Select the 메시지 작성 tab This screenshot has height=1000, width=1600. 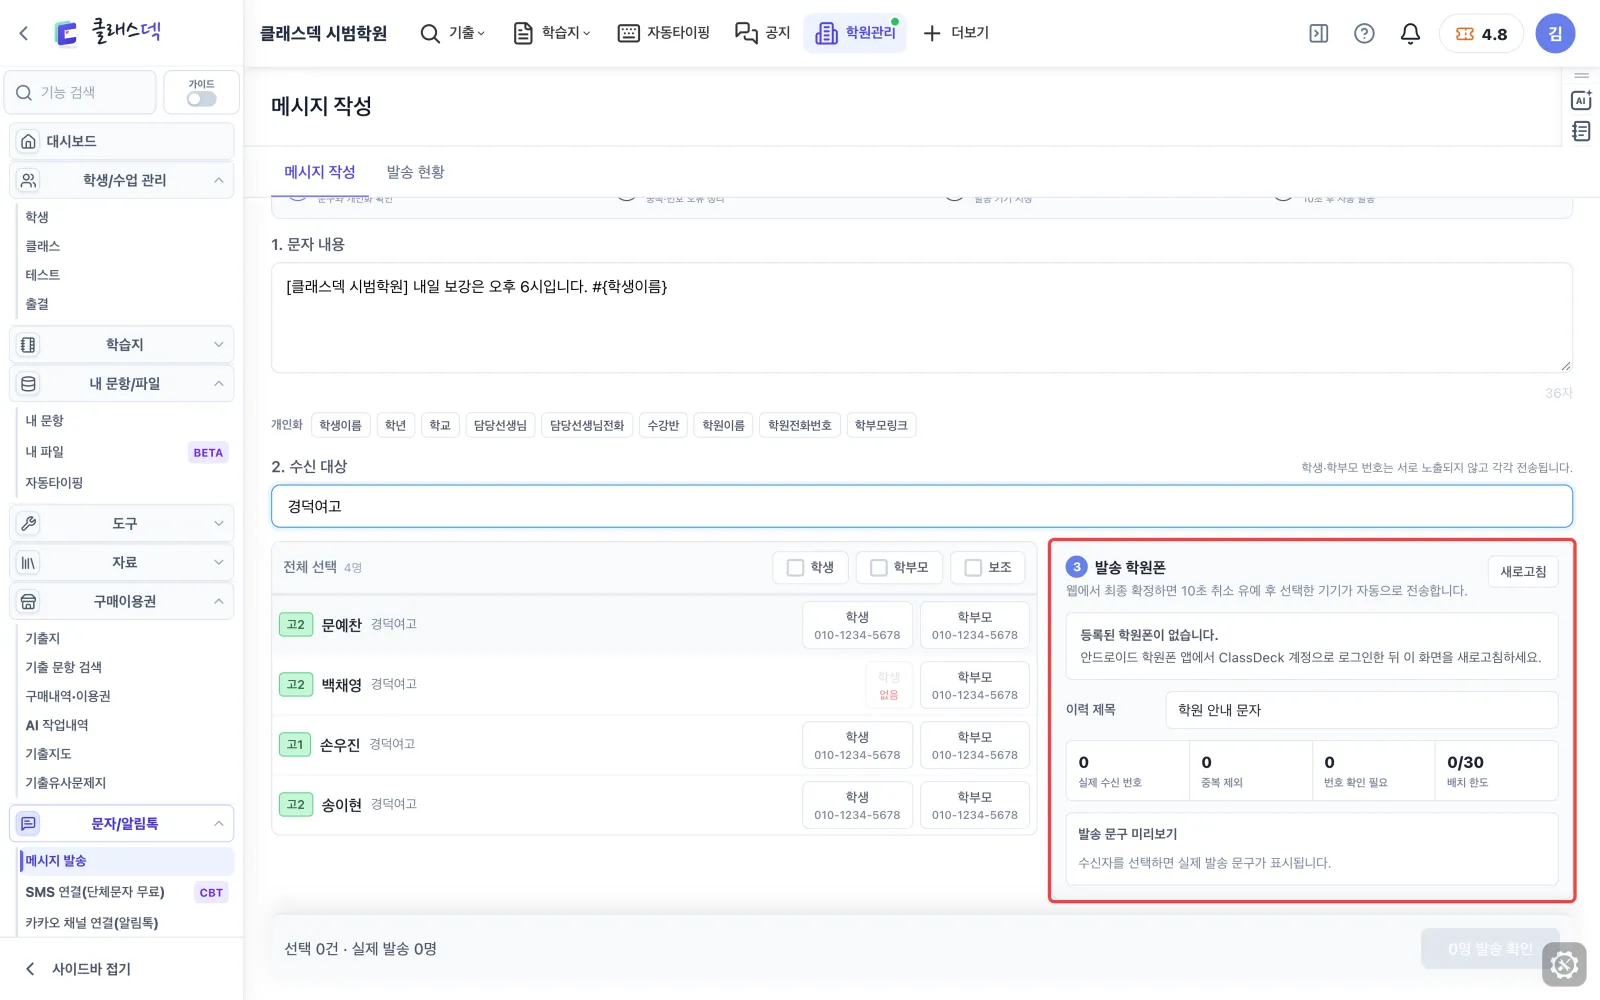pos(320,172)
